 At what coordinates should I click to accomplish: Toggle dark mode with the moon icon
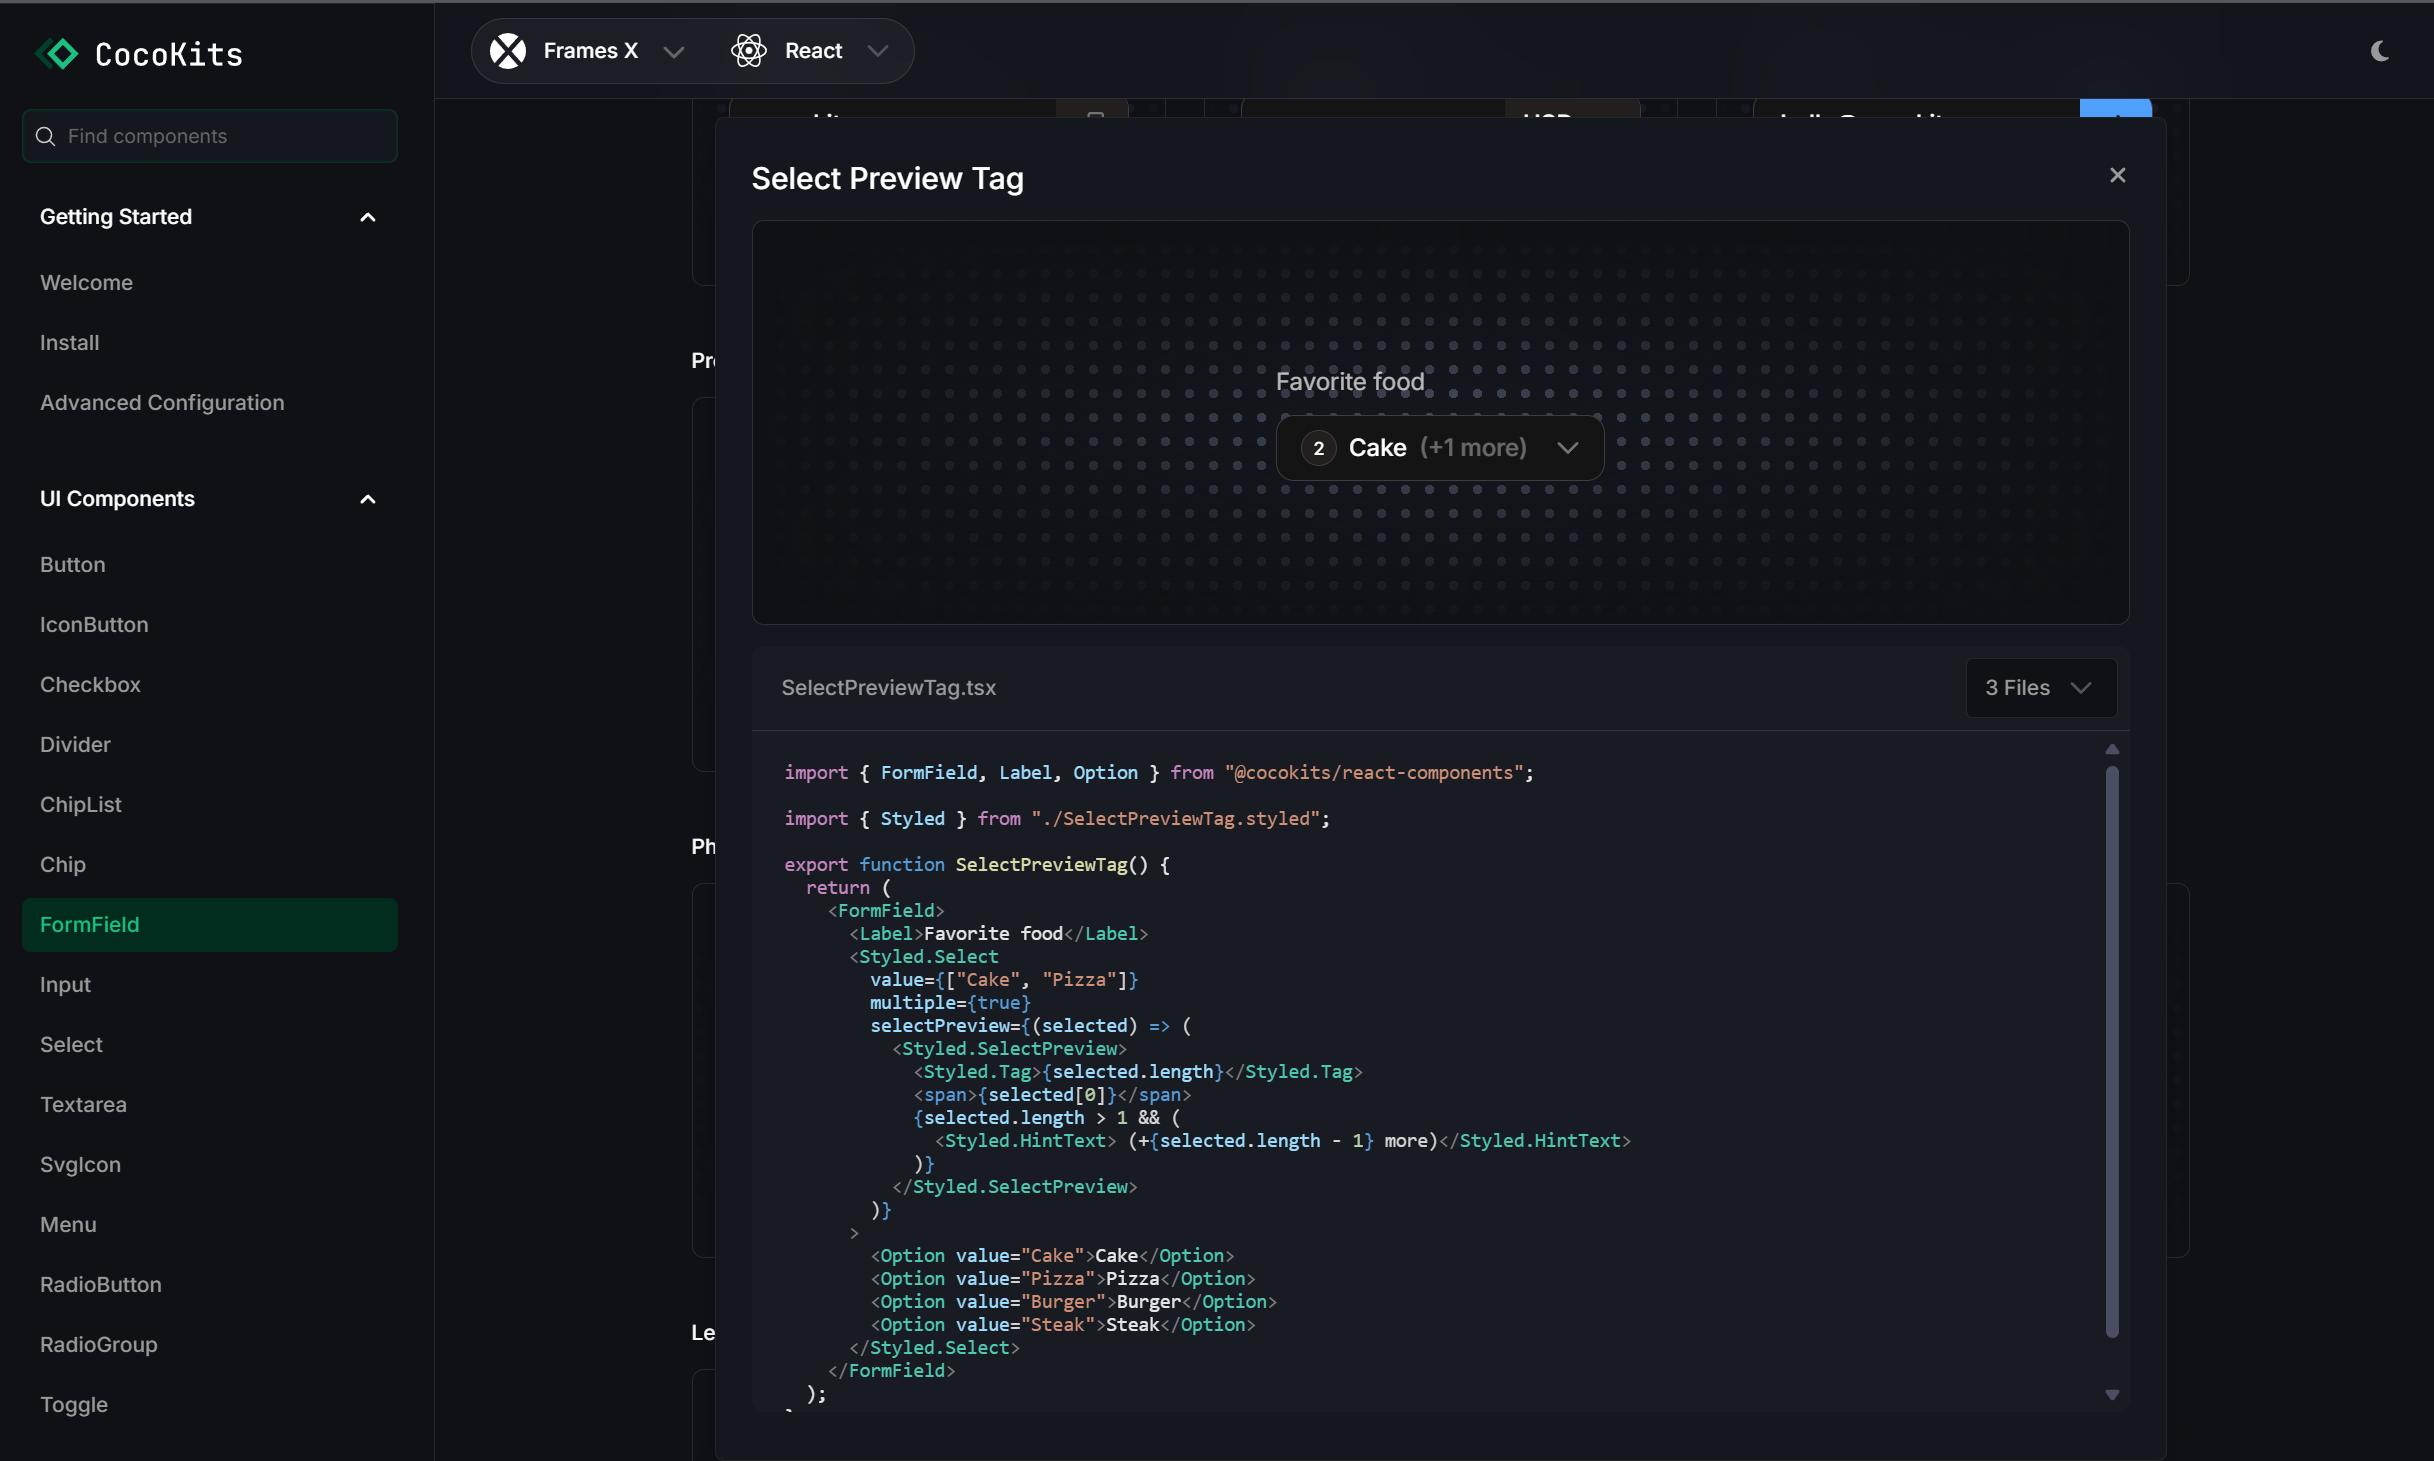click(x=2380, y=51)
